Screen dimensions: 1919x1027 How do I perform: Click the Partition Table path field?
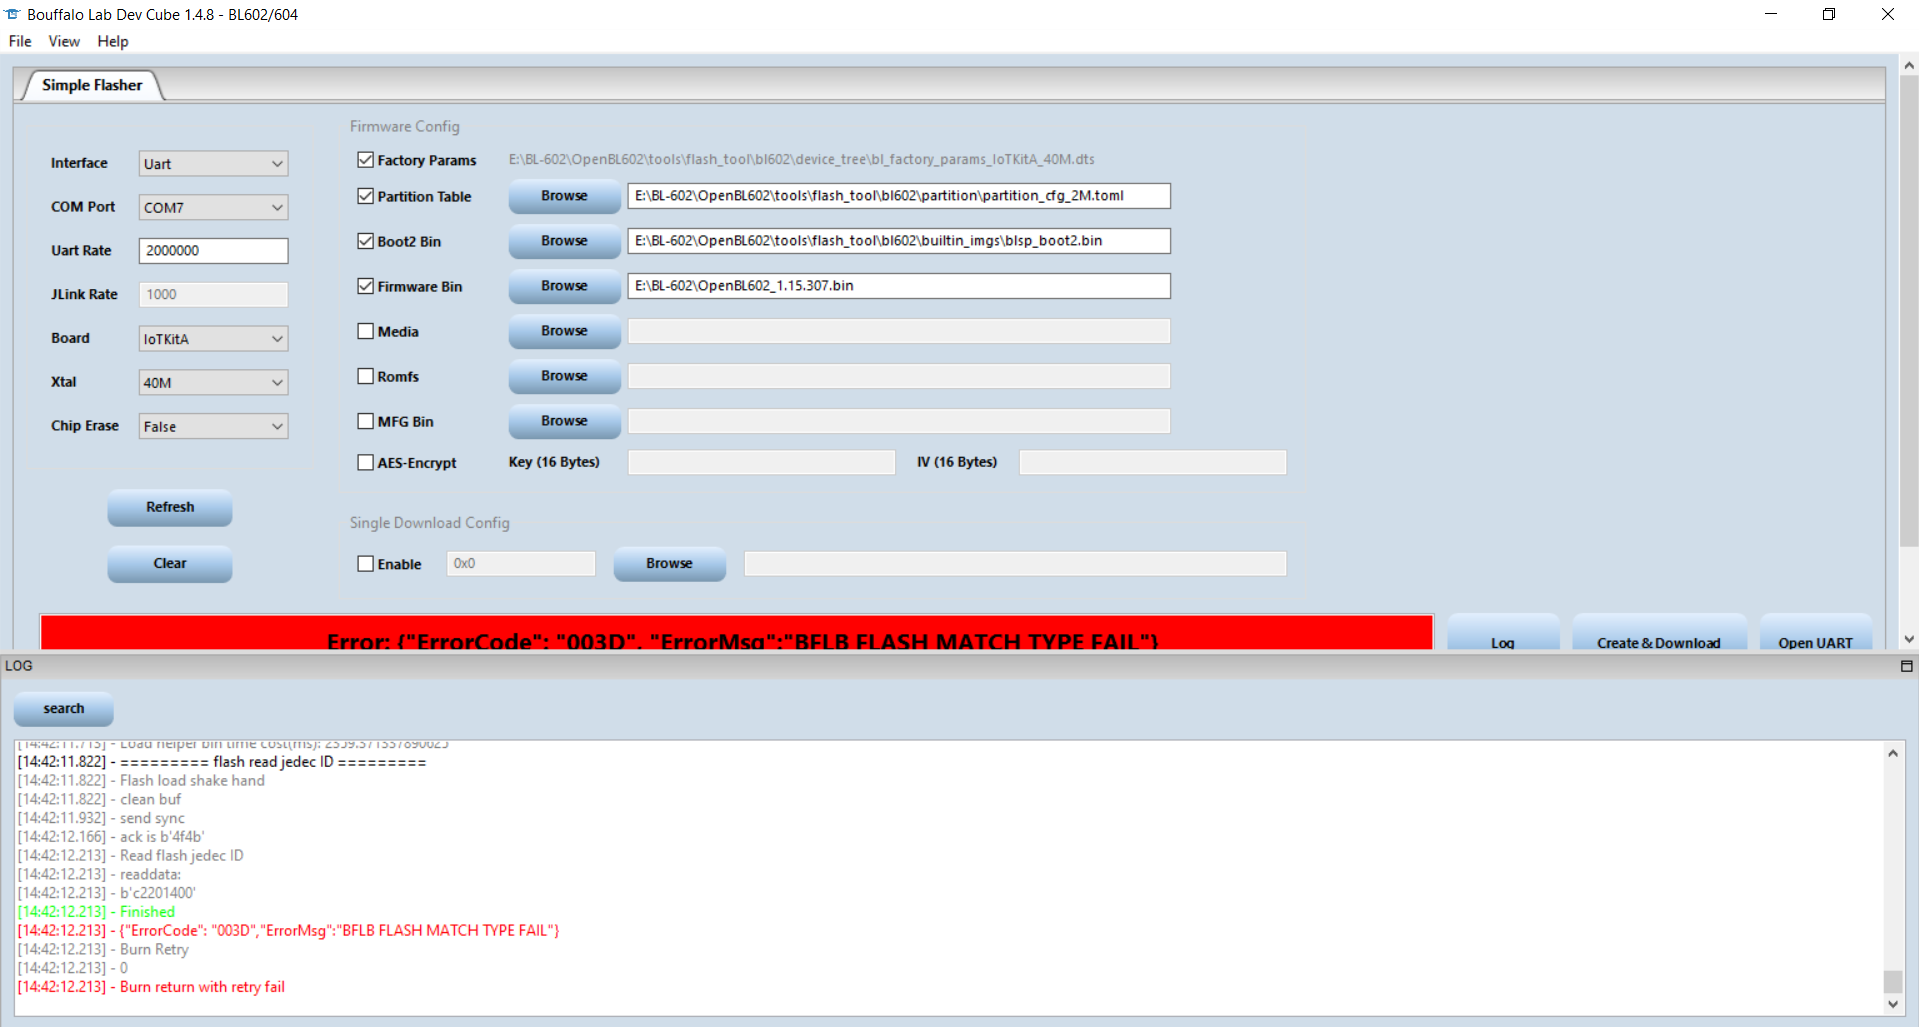tap(899, 196)
